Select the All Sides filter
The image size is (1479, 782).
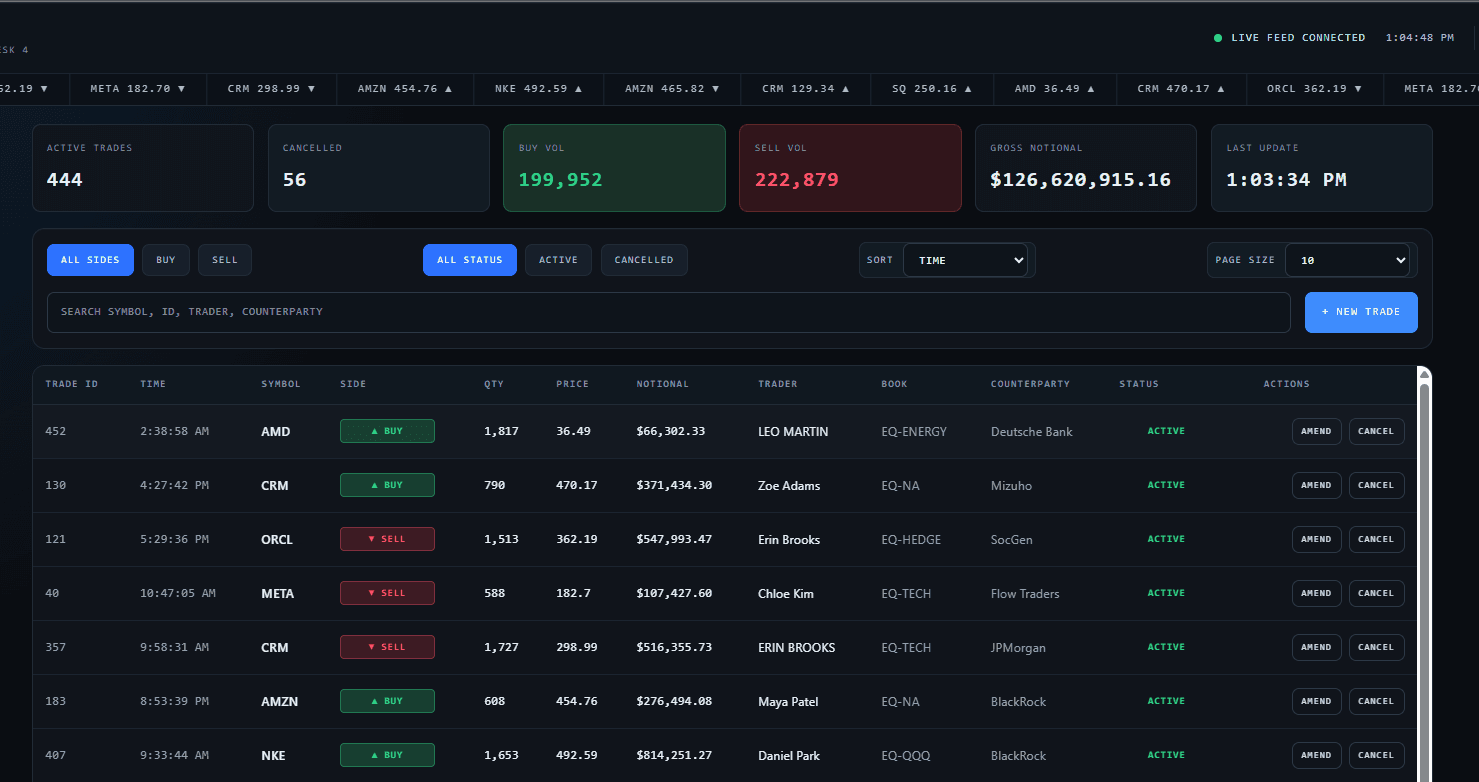[x=90, y=260]
